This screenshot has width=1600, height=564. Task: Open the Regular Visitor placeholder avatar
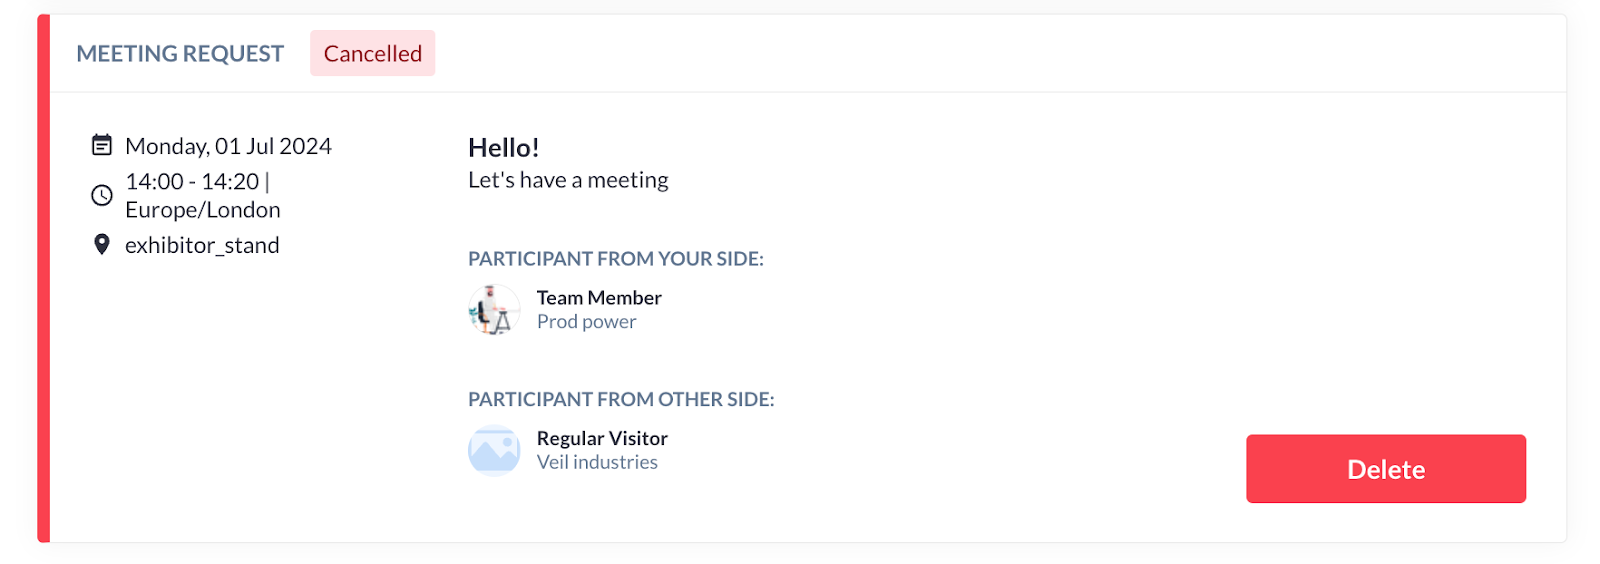point(494,450)
